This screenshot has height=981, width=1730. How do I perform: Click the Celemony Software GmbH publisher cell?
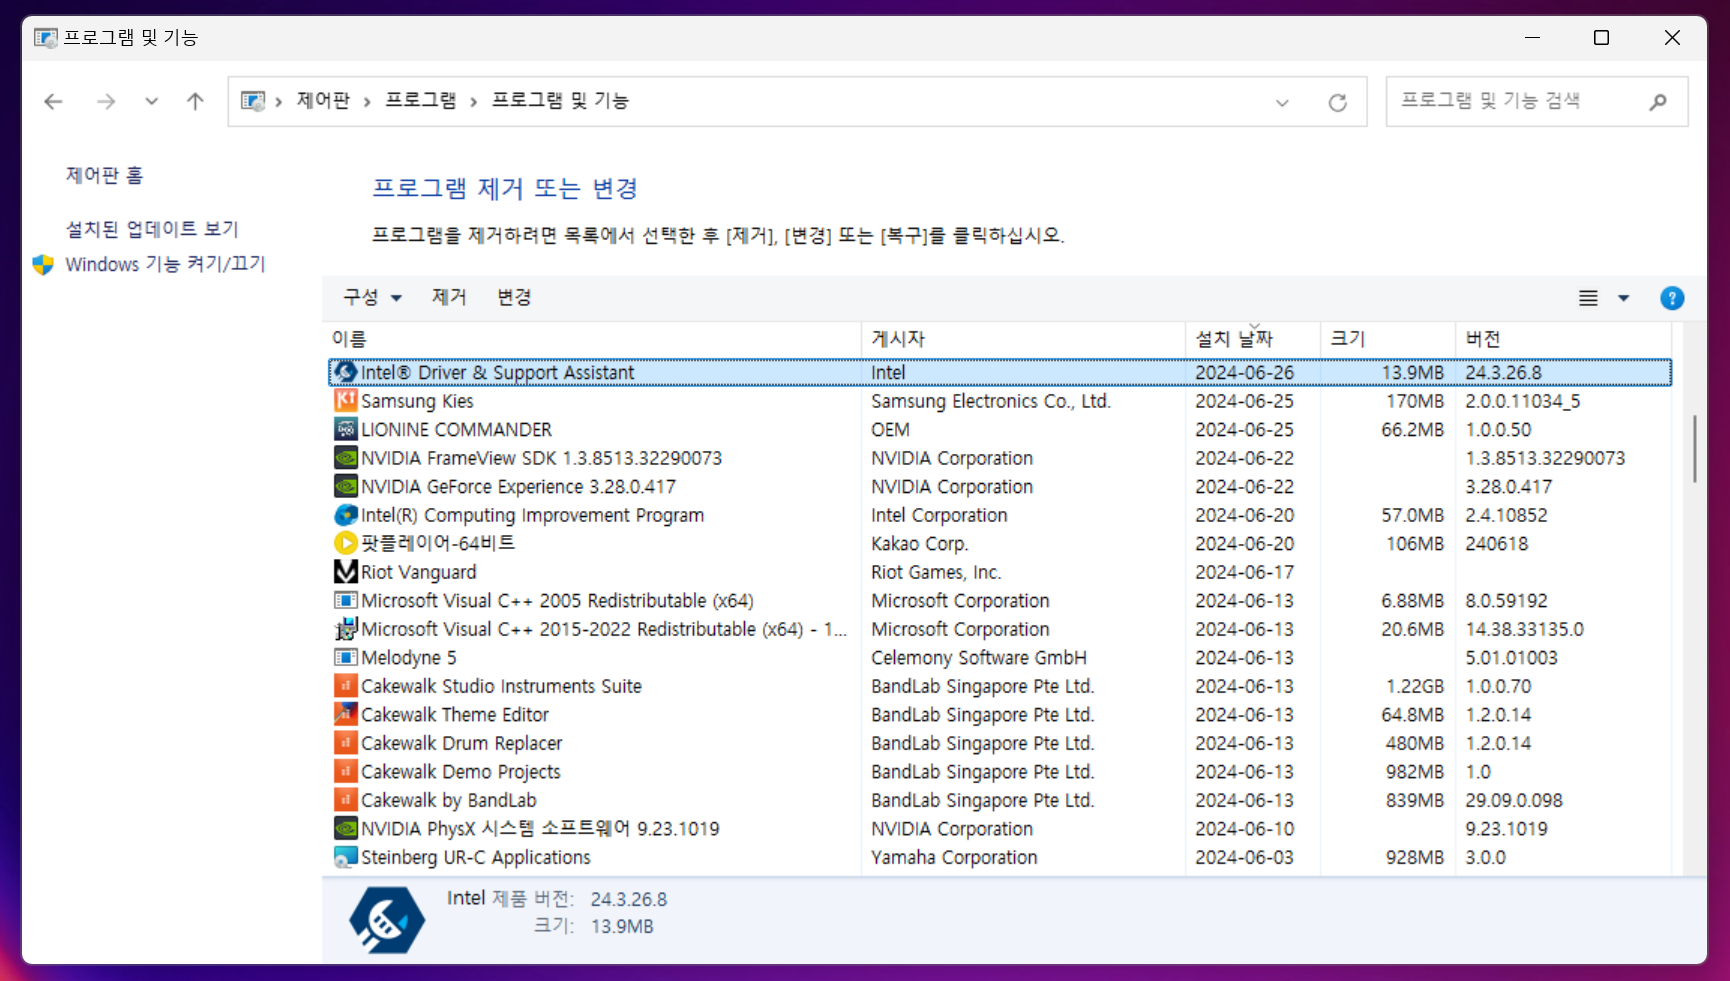[978, 658]
